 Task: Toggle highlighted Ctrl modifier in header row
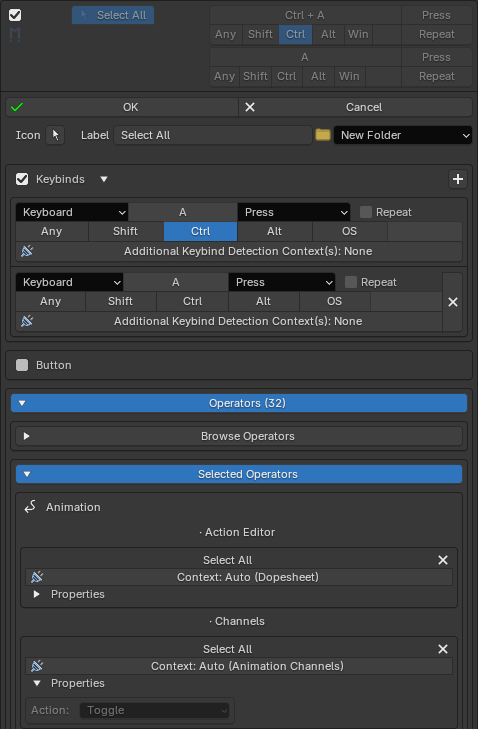(x=296, y=34)
